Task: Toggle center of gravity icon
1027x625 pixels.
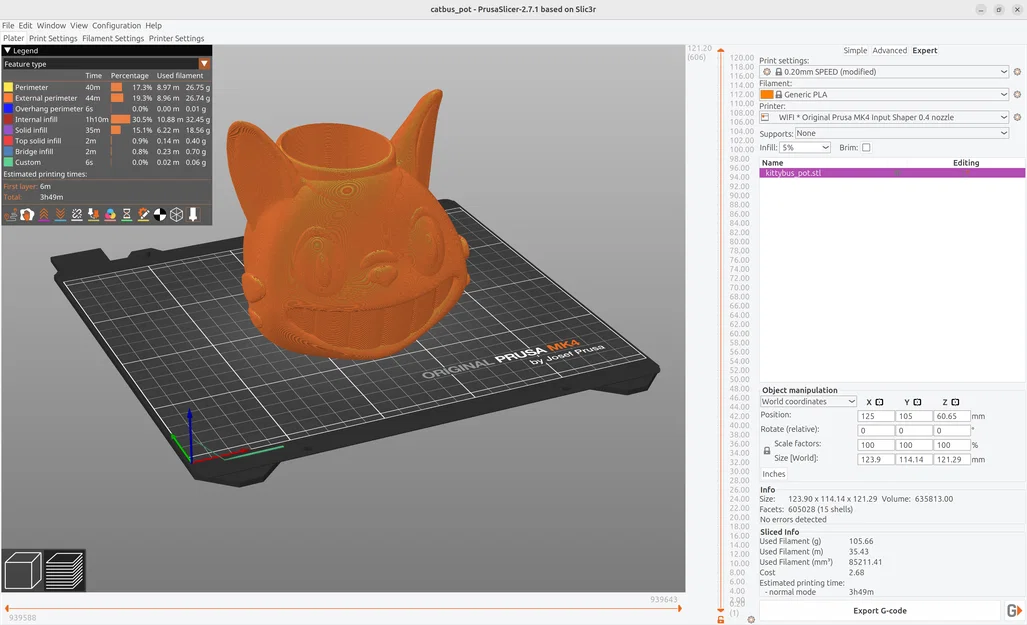Action: 160,215
